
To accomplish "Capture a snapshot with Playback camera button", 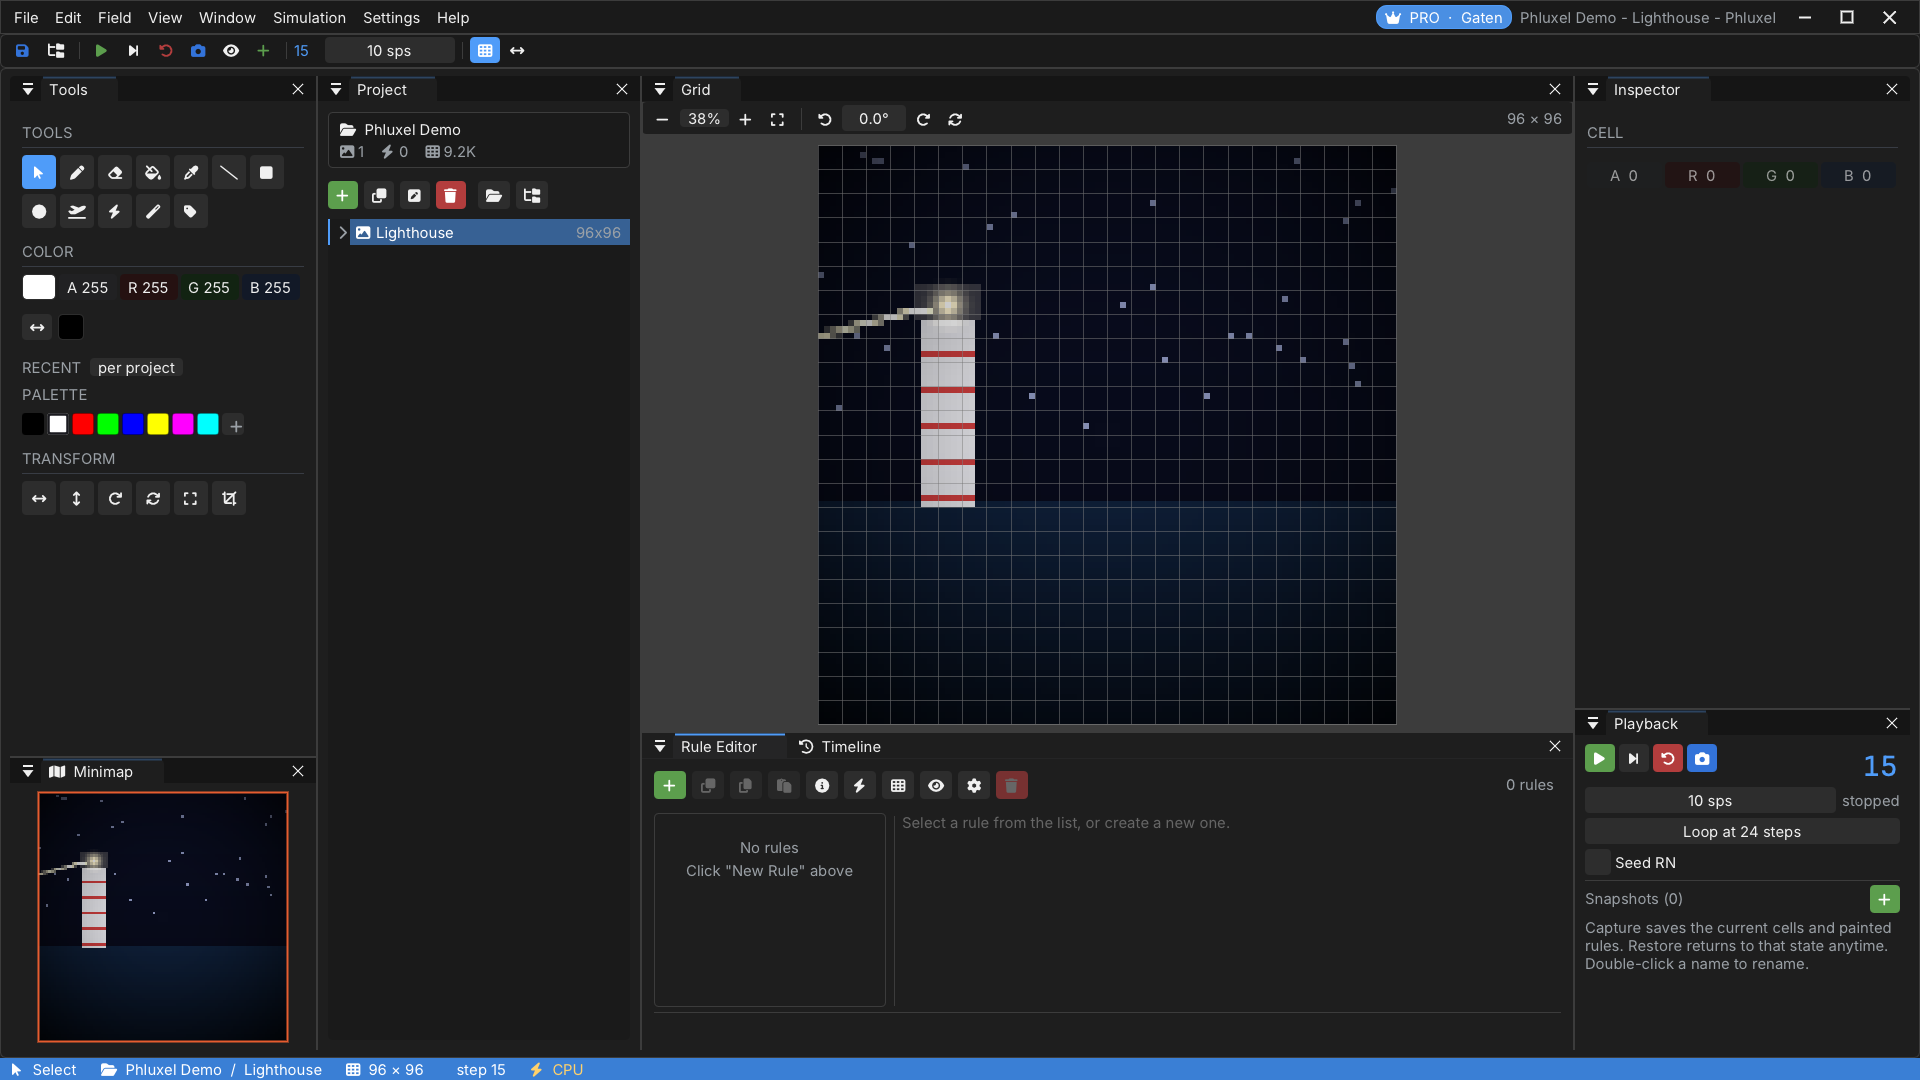I will click(1702, 759).
